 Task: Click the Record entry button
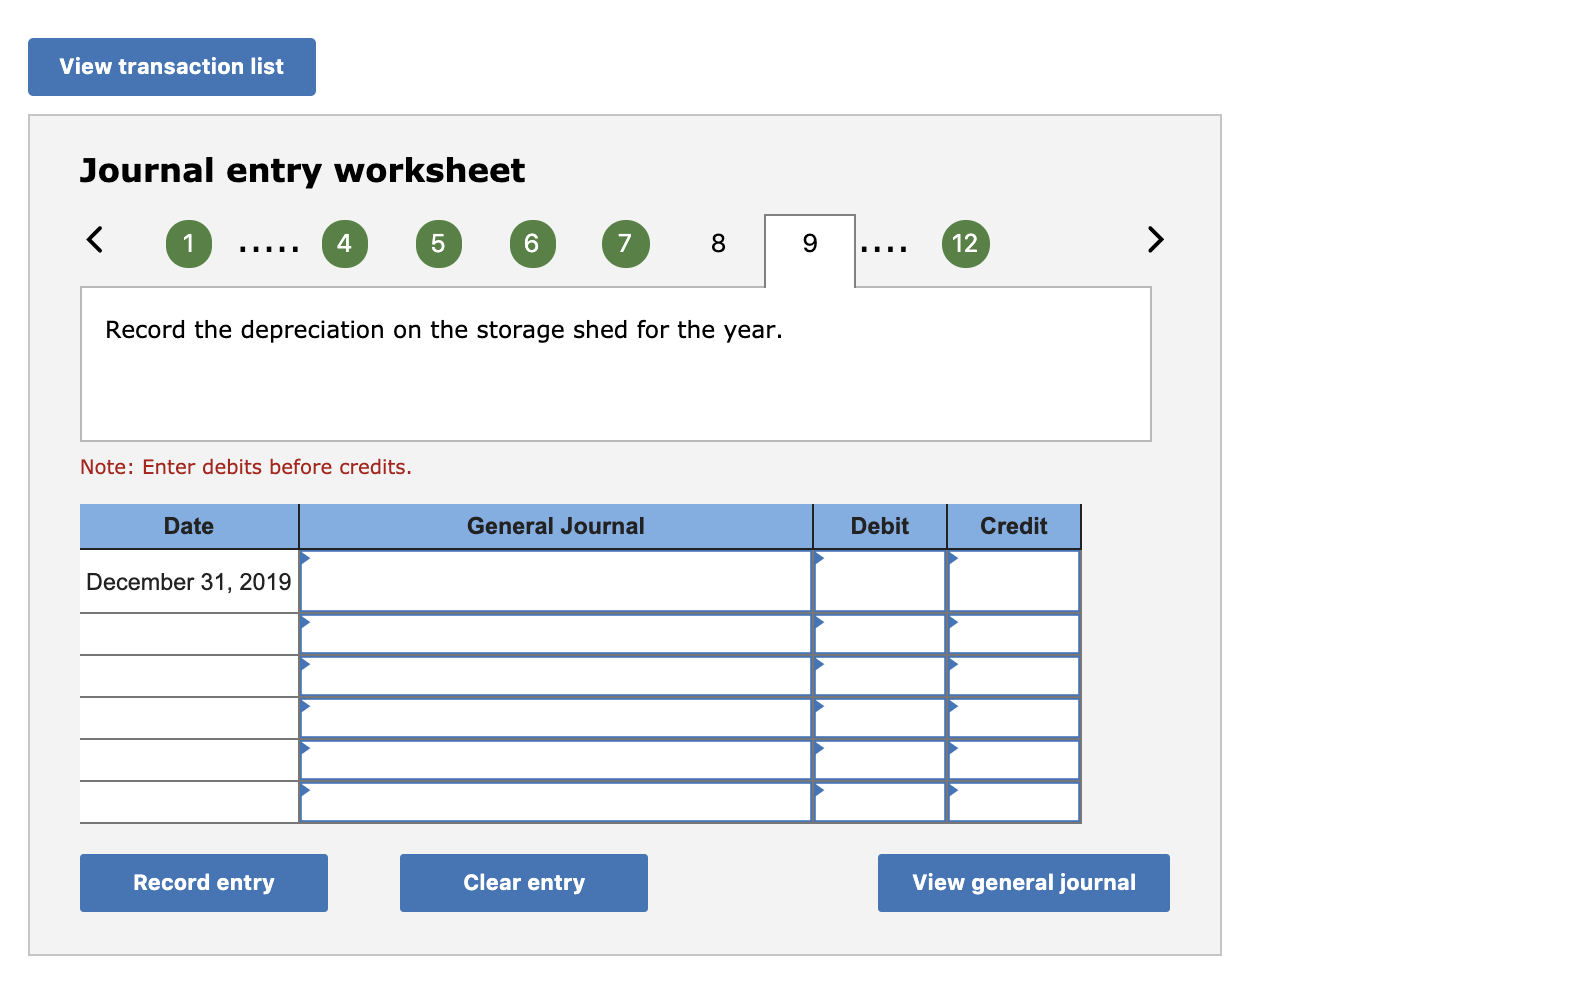204,883
